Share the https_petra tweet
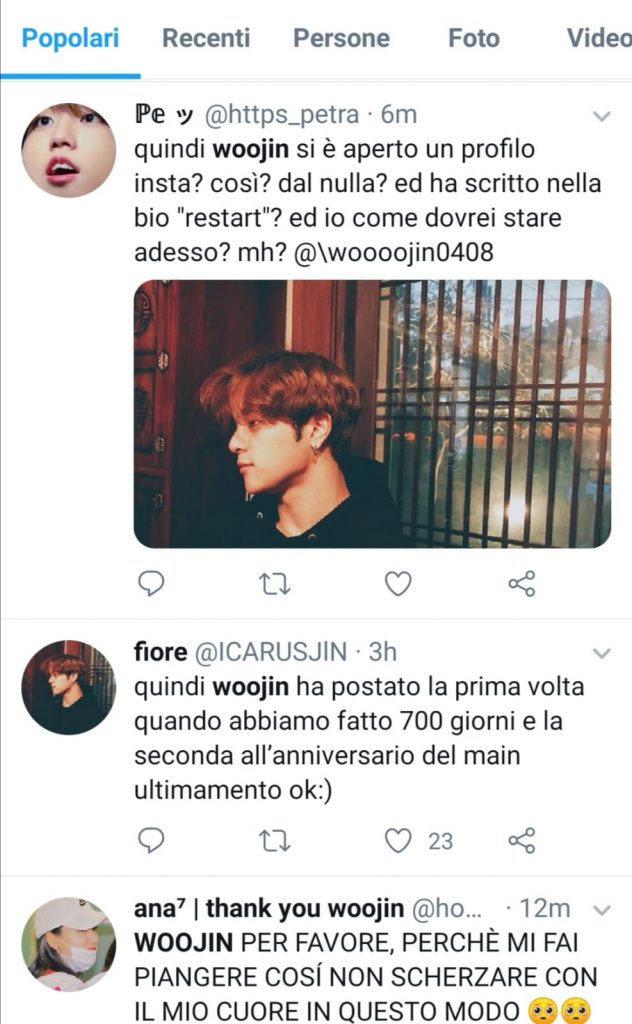This screenshot has height=1024, width=632. tap(522, 583)
